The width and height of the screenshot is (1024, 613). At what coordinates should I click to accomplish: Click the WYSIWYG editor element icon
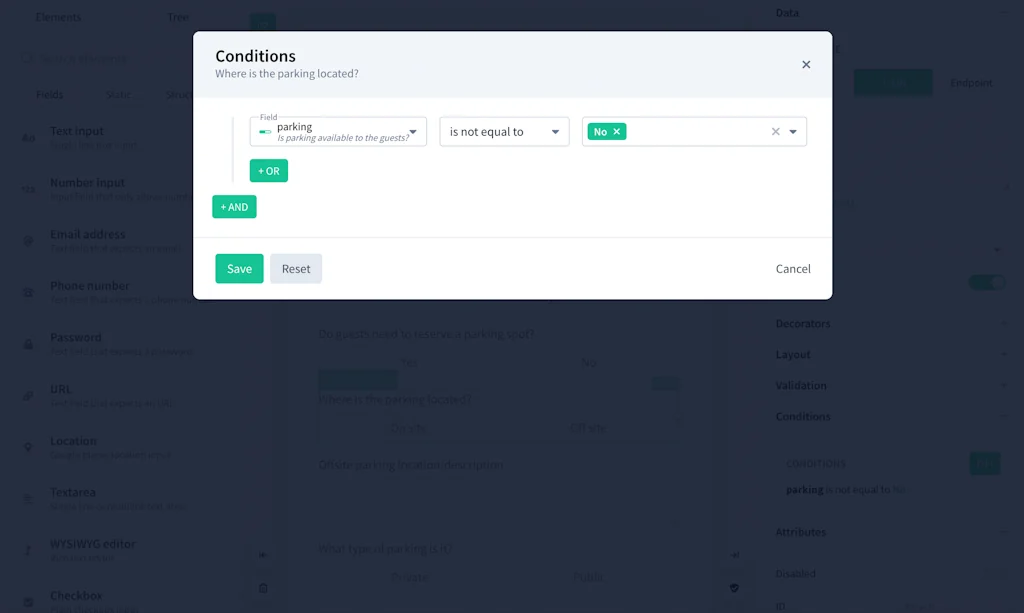(28, 551)
